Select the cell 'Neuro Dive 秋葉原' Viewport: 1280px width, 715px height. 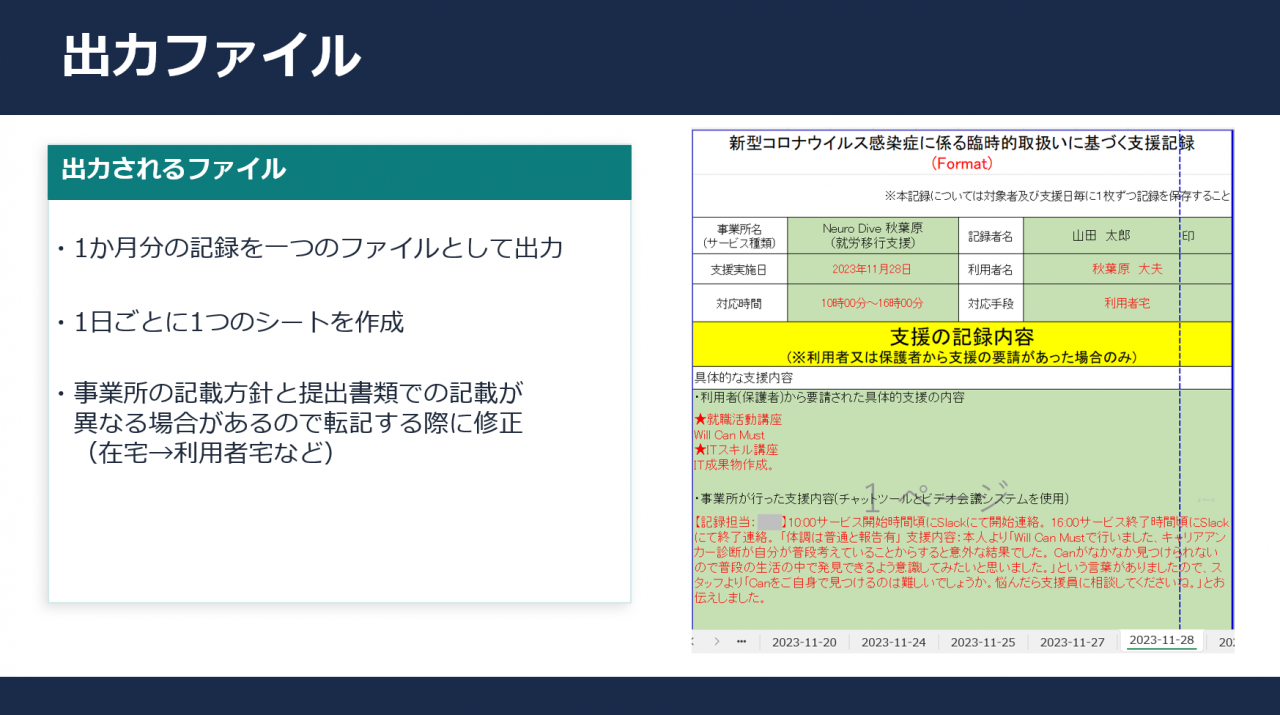coord(873,236)
